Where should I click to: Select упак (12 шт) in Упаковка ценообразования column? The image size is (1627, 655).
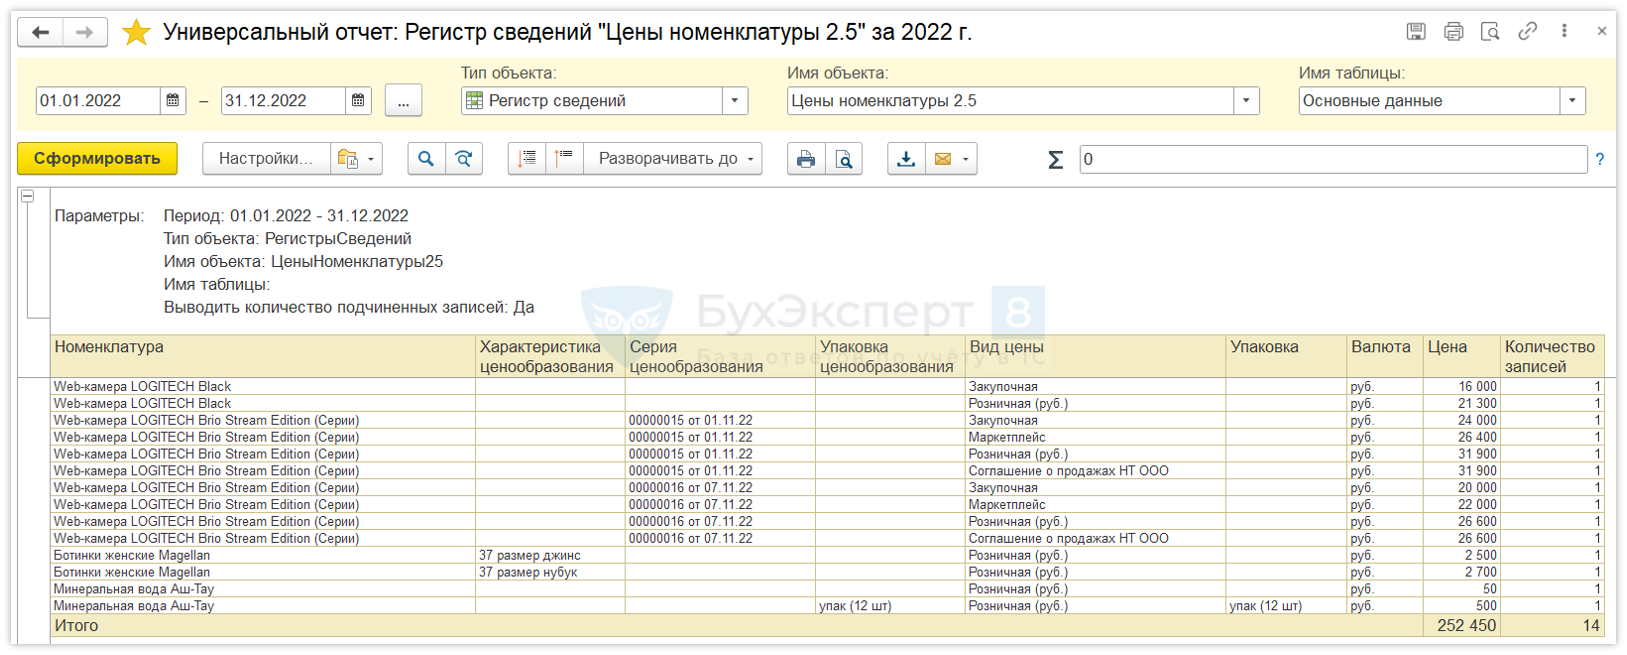coord(890,606)
